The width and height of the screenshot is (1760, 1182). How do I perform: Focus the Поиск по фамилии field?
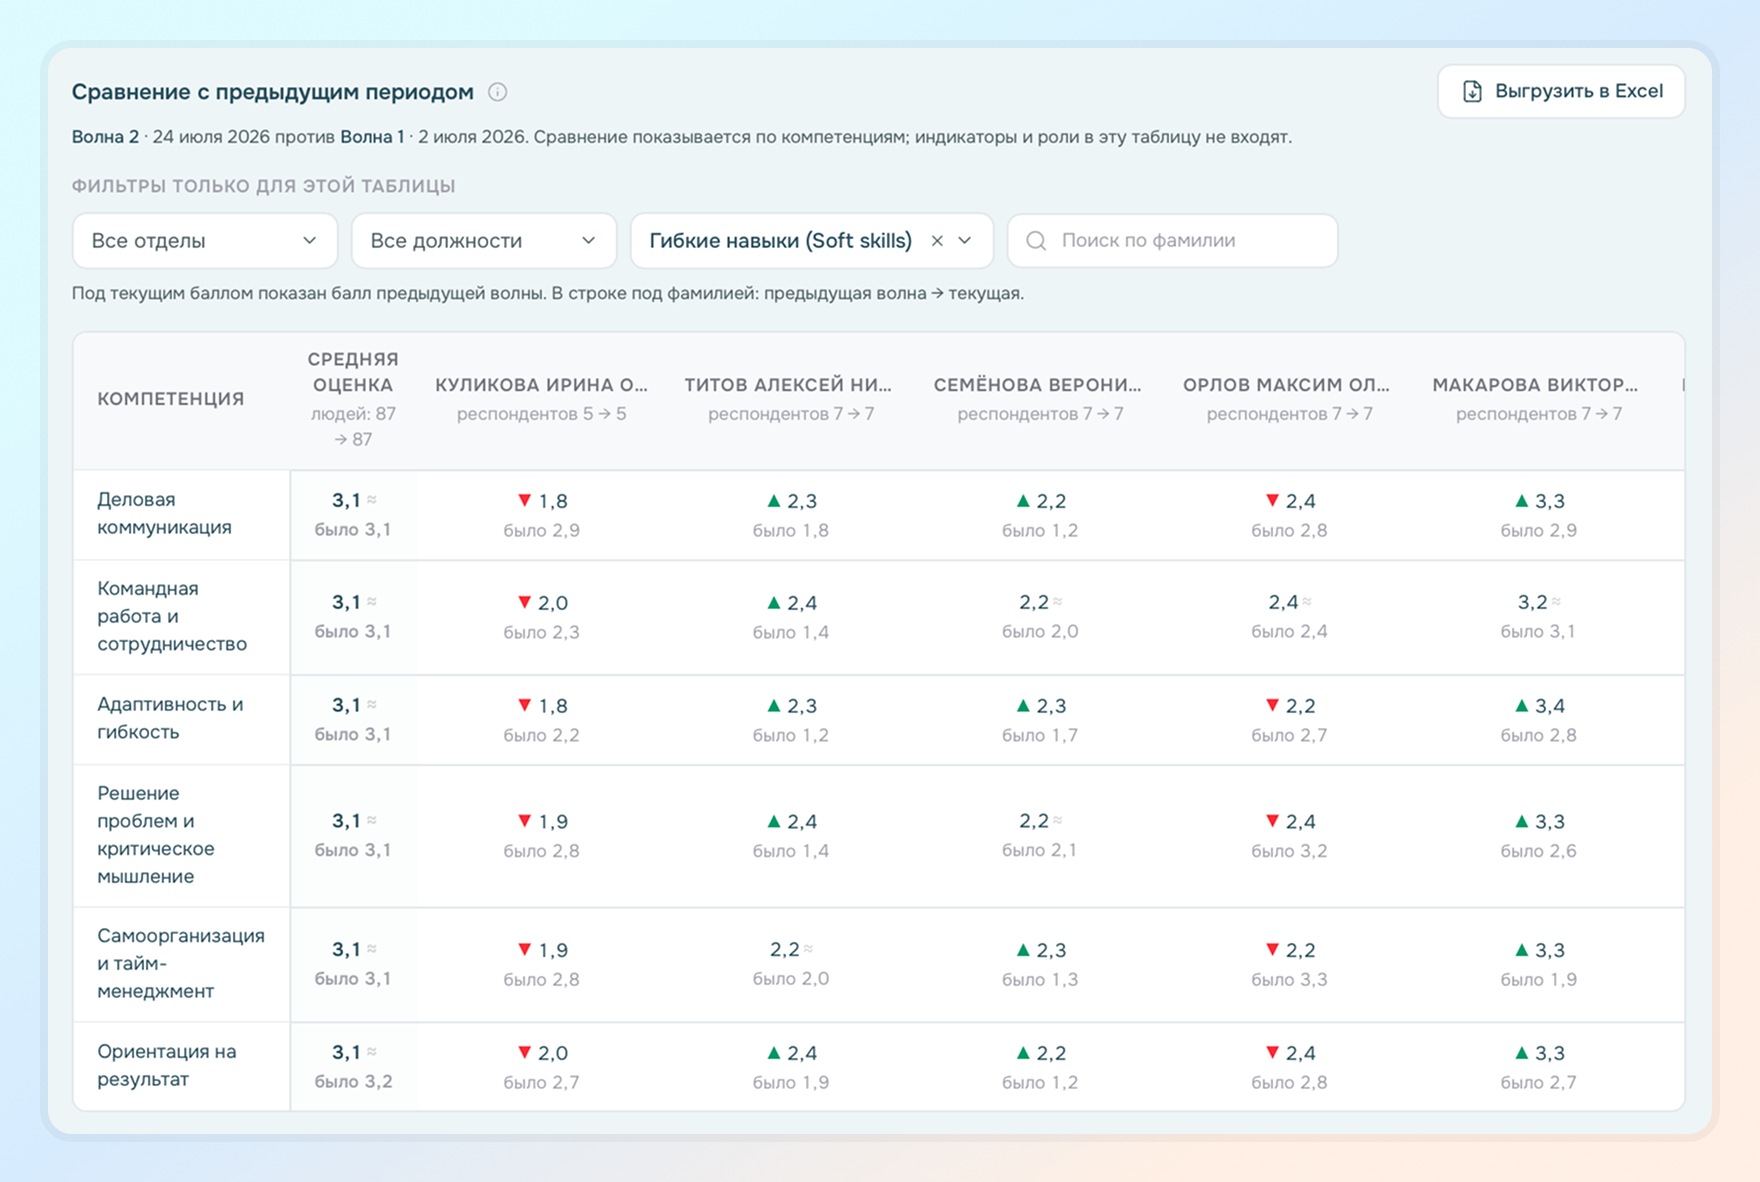click(1172, 241)
